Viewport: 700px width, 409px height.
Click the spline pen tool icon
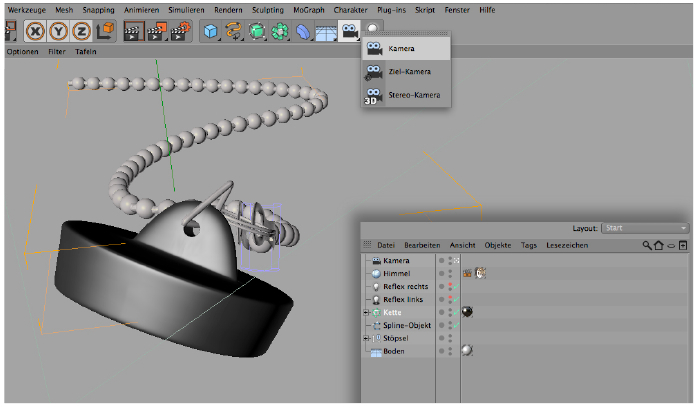pos(234,31)
